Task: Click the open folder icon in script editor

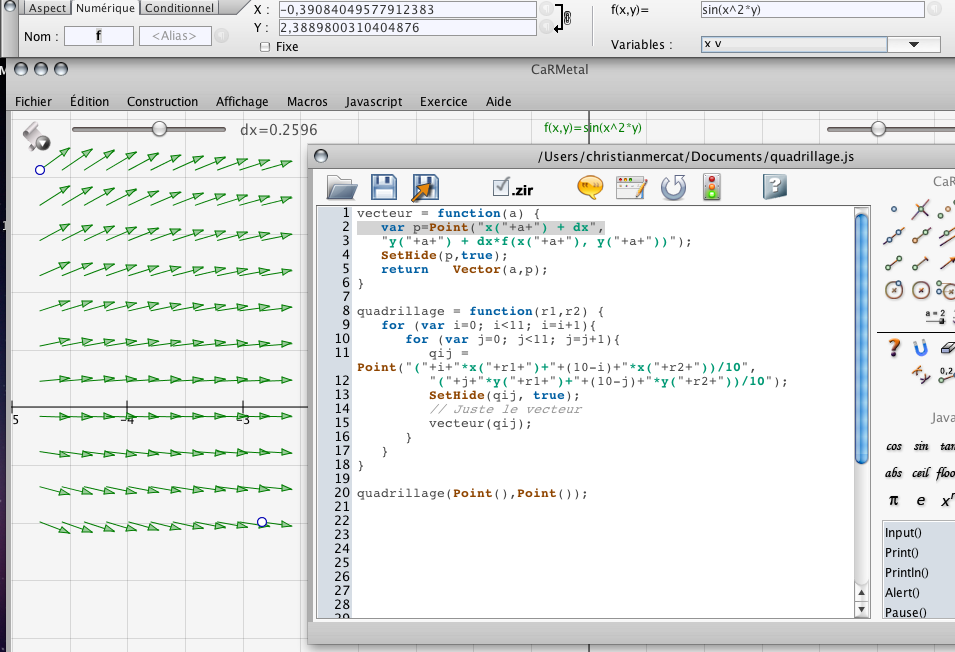Action: click(343, 187)
